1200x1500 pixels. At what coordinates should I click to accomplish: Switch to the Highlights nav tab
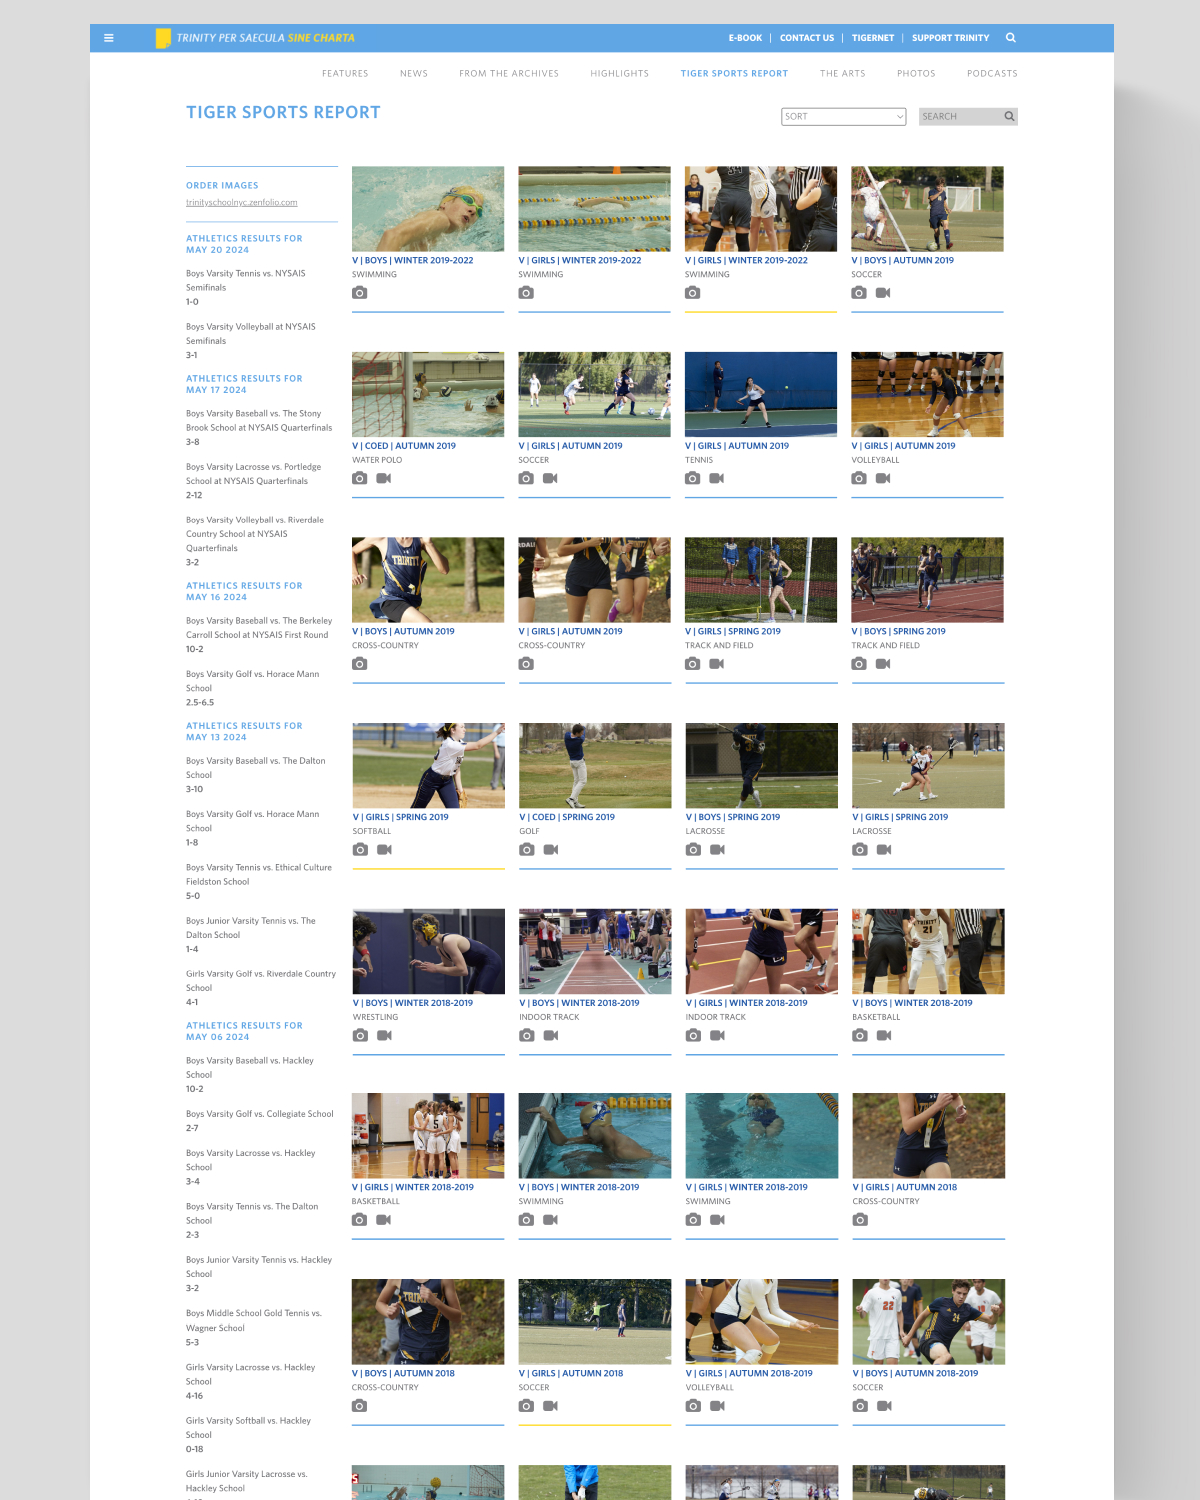click(619, 74)
